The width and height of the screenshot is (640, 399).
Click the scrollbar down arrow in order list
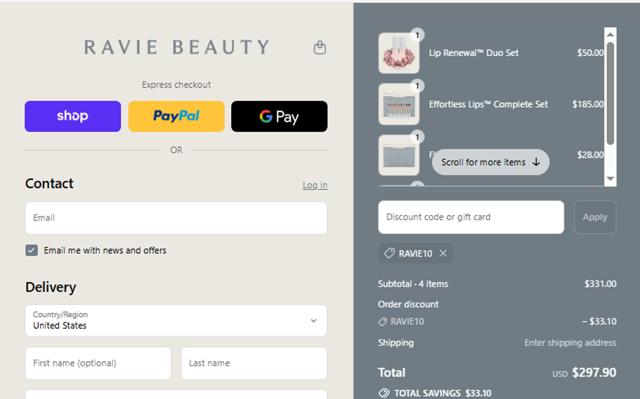(x=610, y=179)
